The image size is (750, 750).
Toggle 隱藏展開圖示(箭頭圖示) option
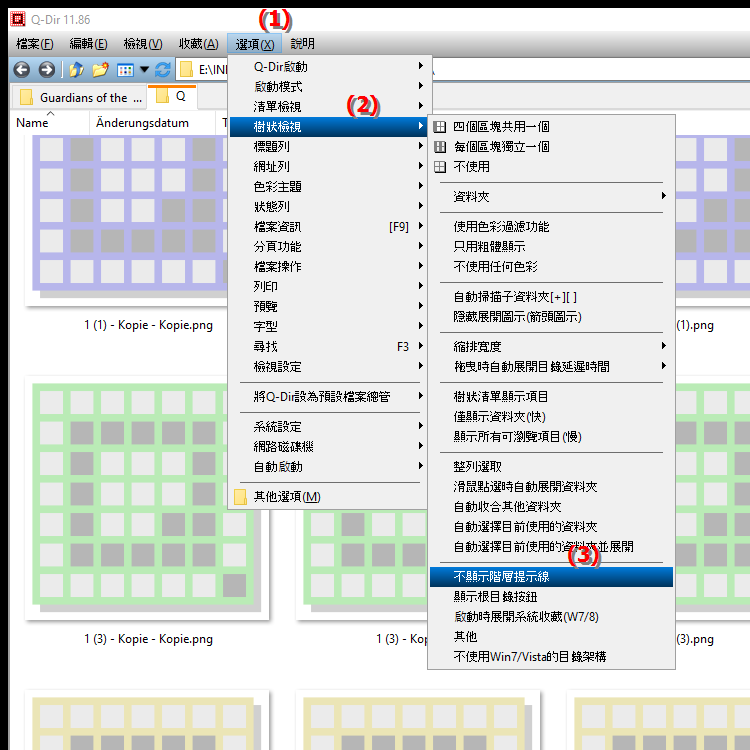(x=551, y=317)
